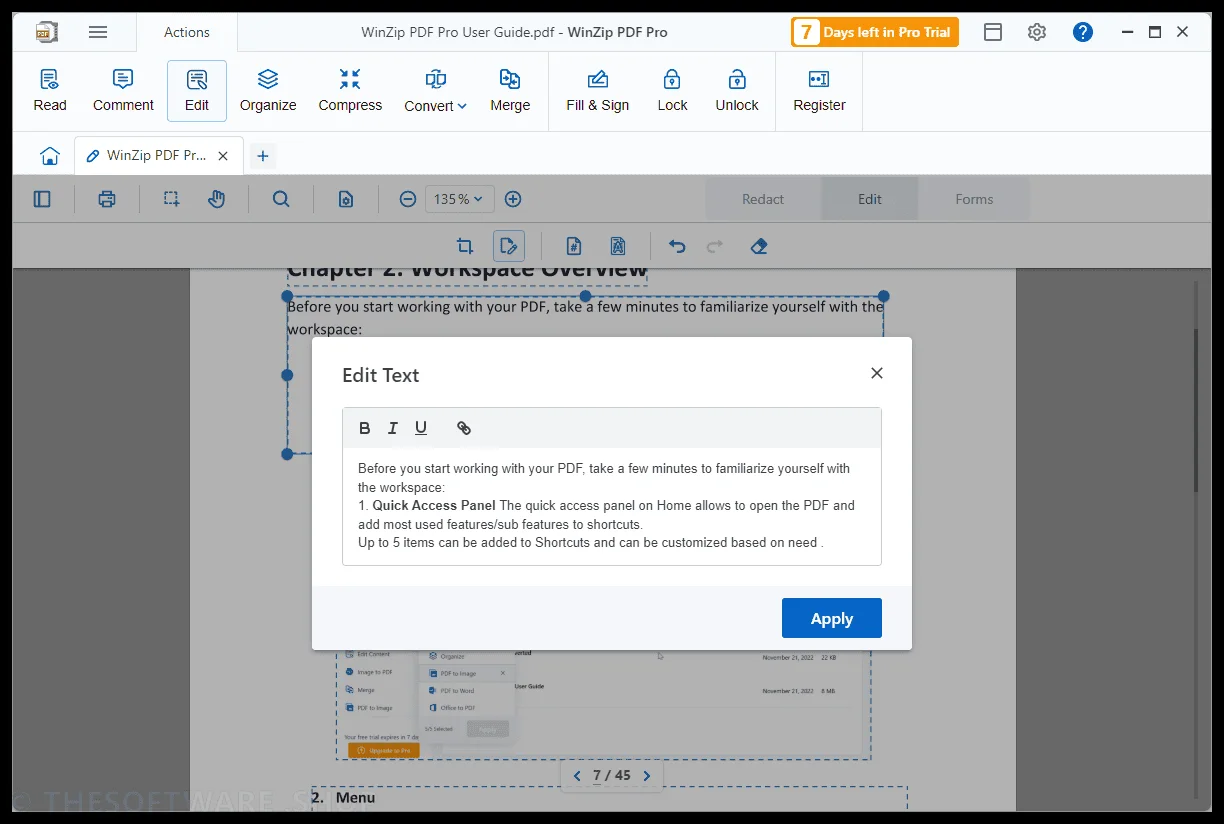Click inside the Edit Text text area
This screenshot has width=1224, height=824.
(x=612, y=506)
